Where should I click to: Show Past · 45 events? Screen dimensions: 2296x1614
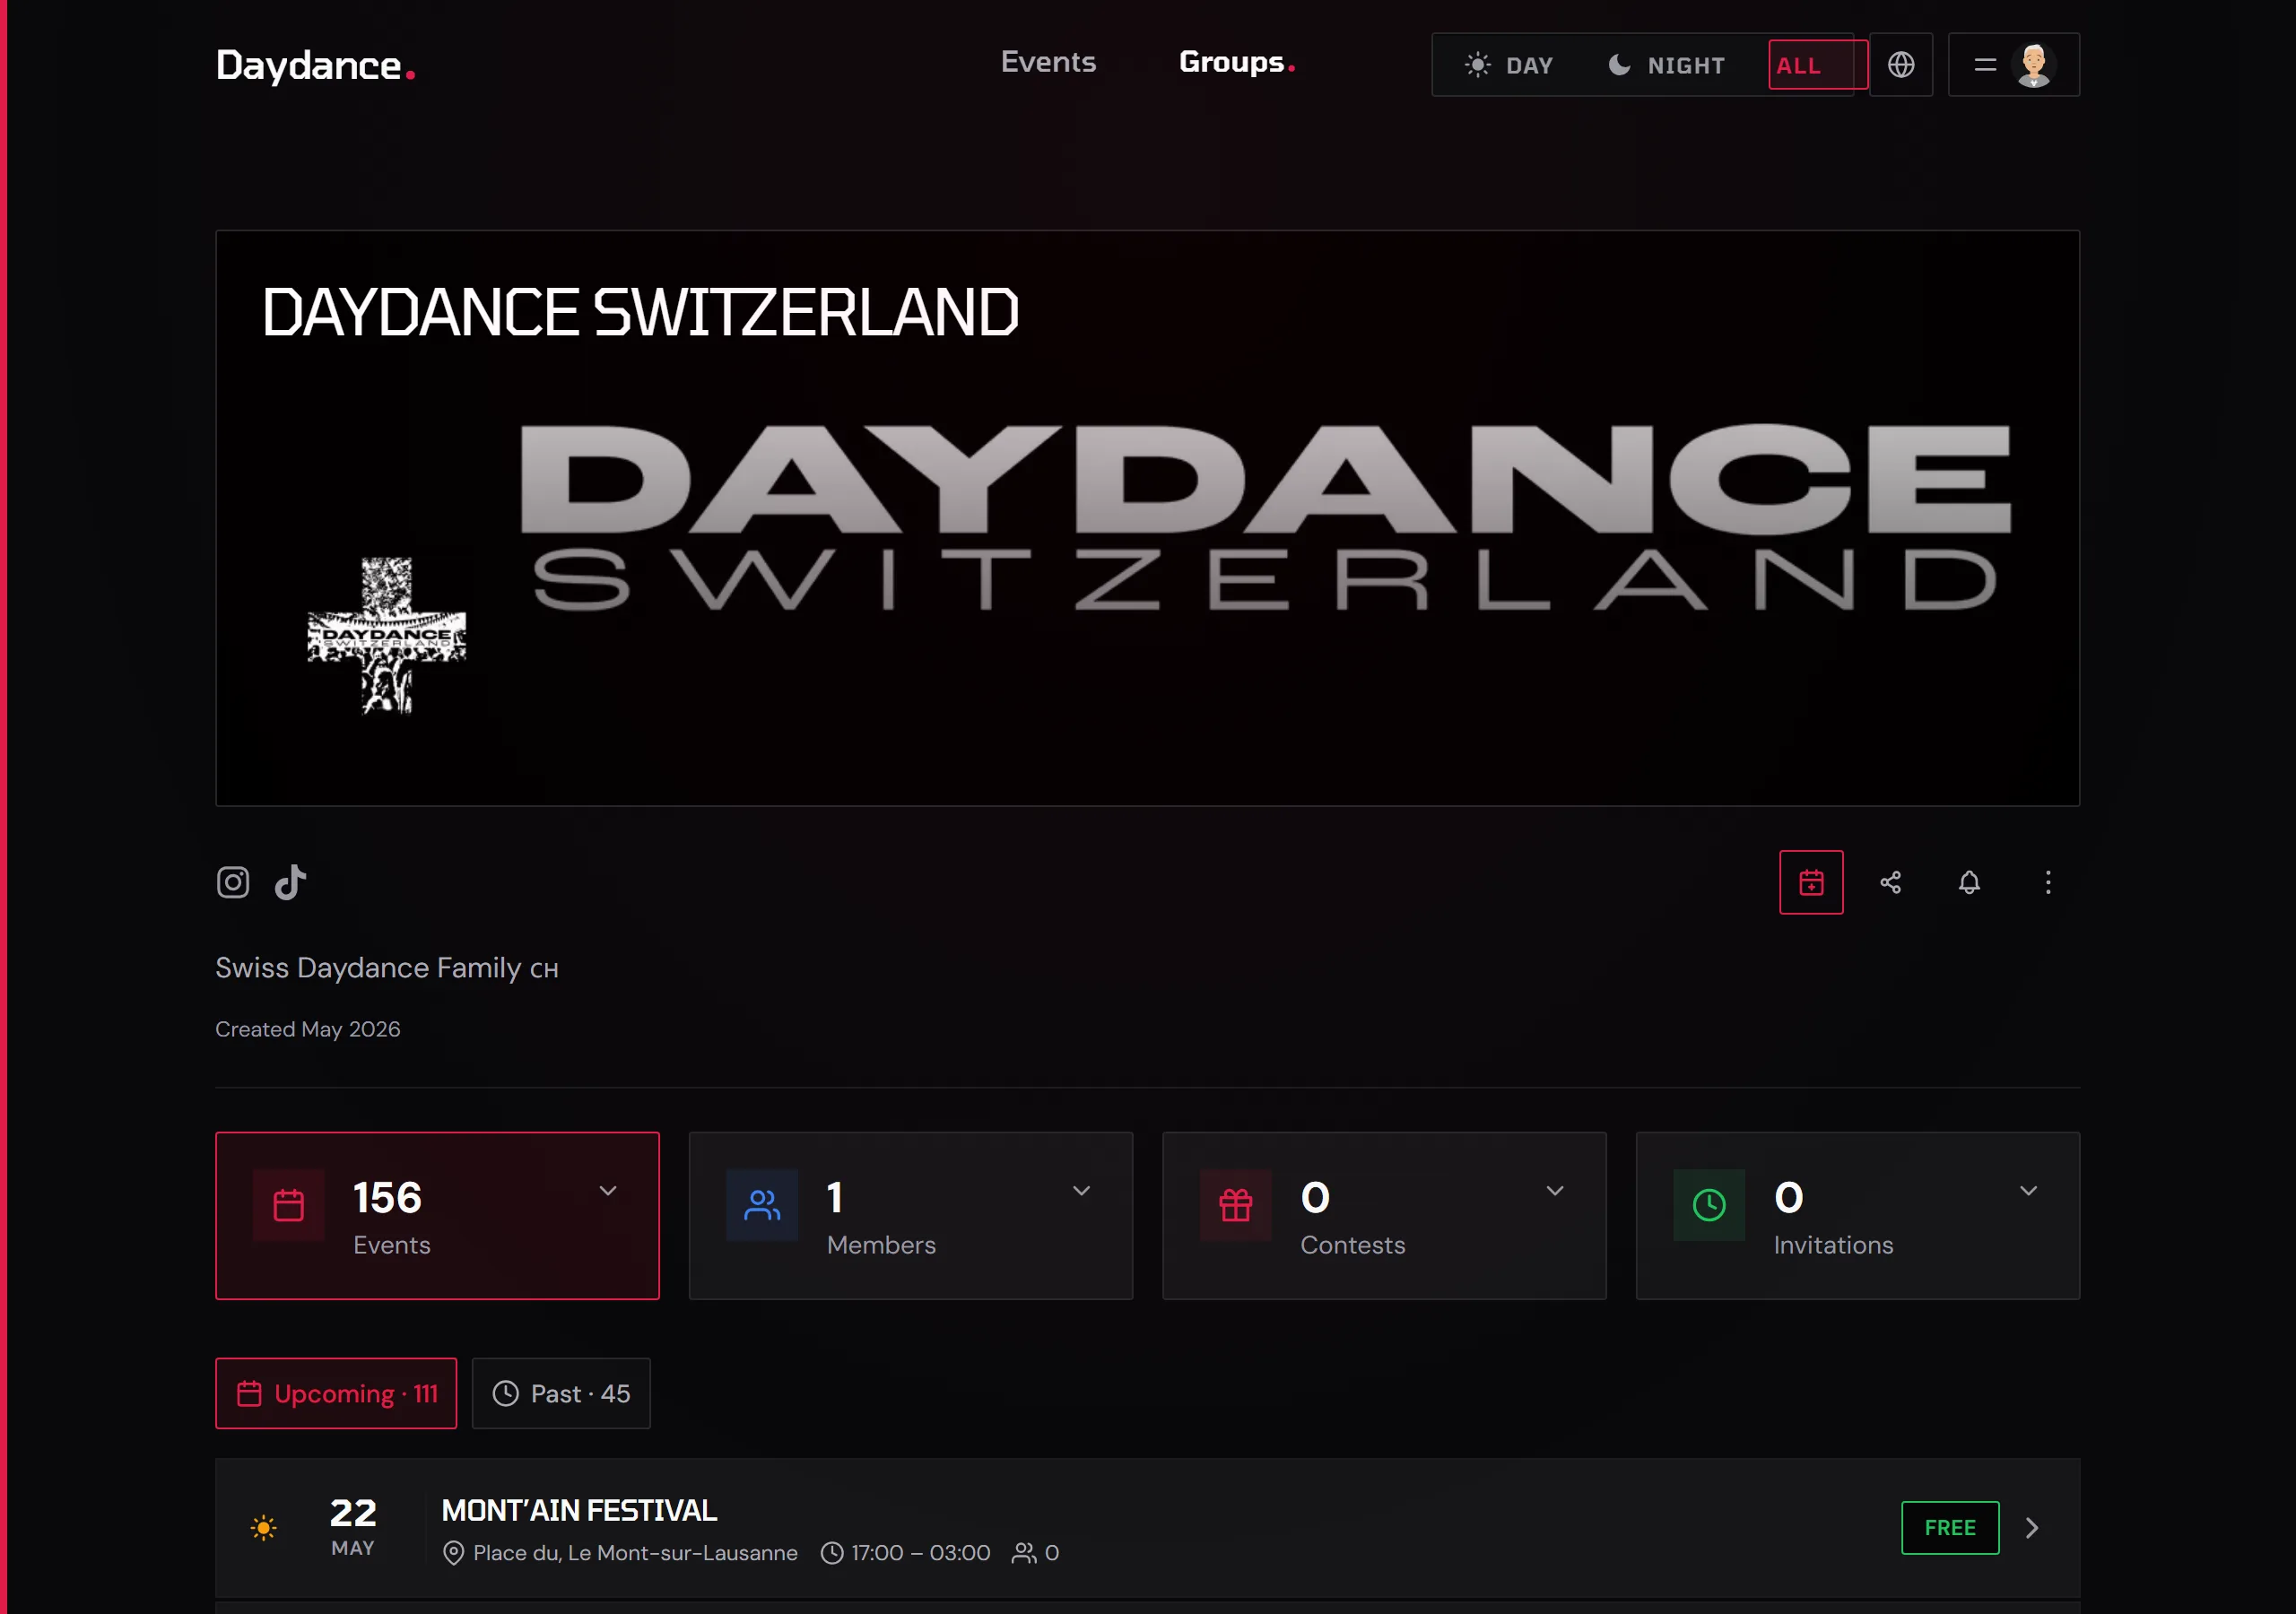561,1393
